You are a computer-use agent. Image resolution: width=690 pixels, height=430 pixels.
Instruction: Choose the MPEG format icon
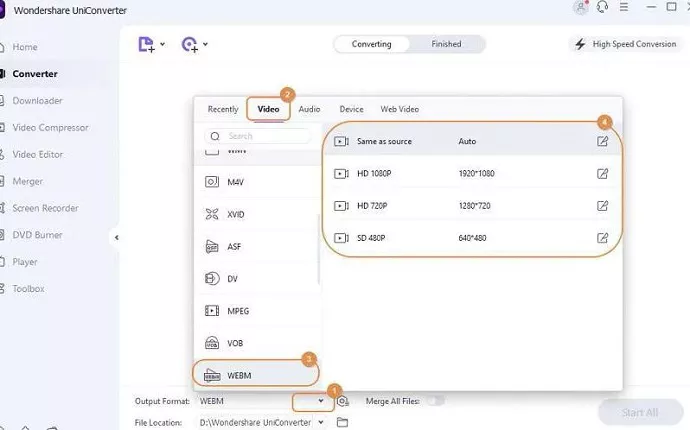212,311
